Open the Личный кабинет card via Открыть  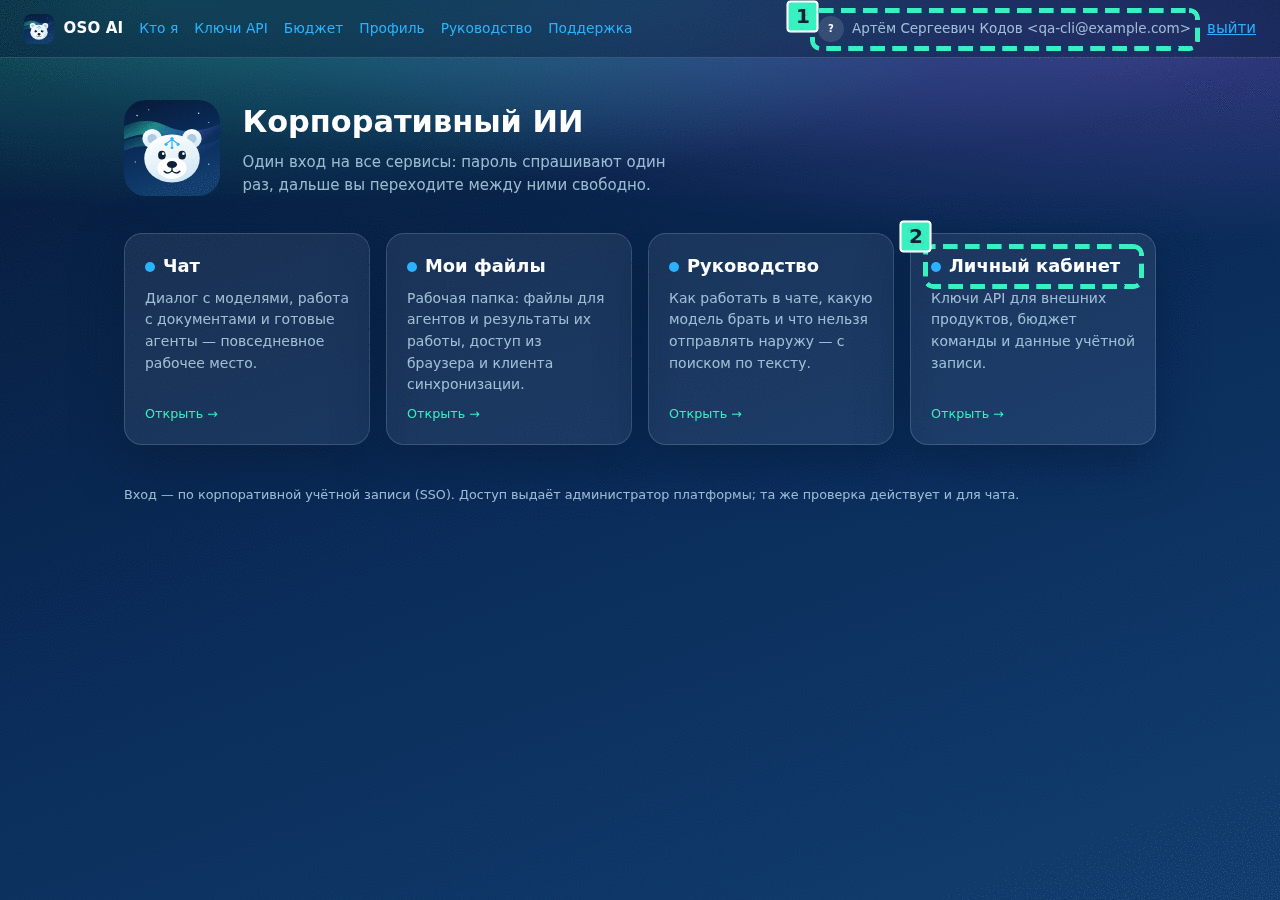967,414
